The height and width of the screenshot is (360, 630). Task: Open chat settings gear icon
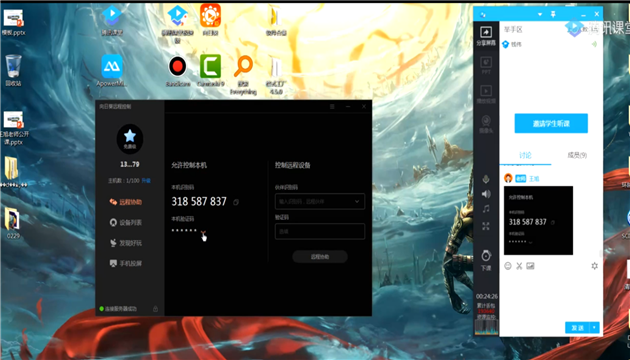click(x=595, y=266)
